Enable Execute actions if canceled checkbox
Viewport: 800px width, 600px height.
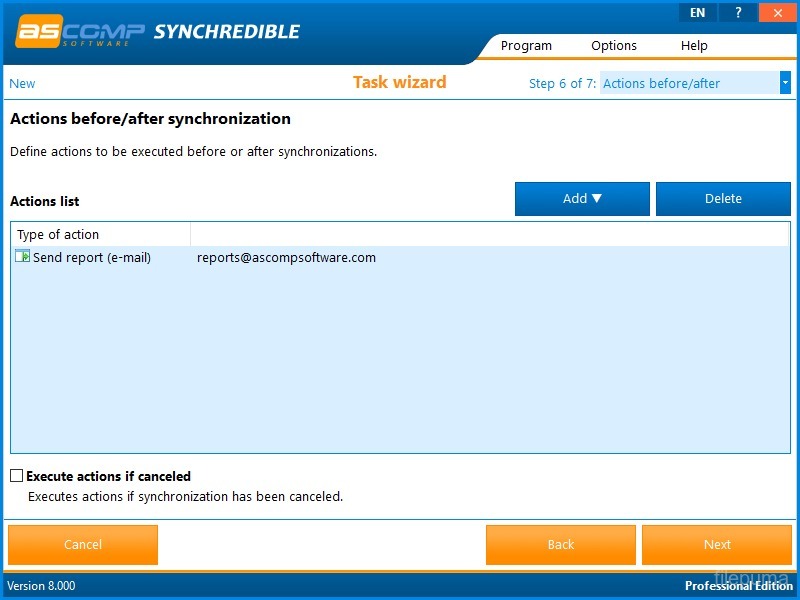[16, 476]
